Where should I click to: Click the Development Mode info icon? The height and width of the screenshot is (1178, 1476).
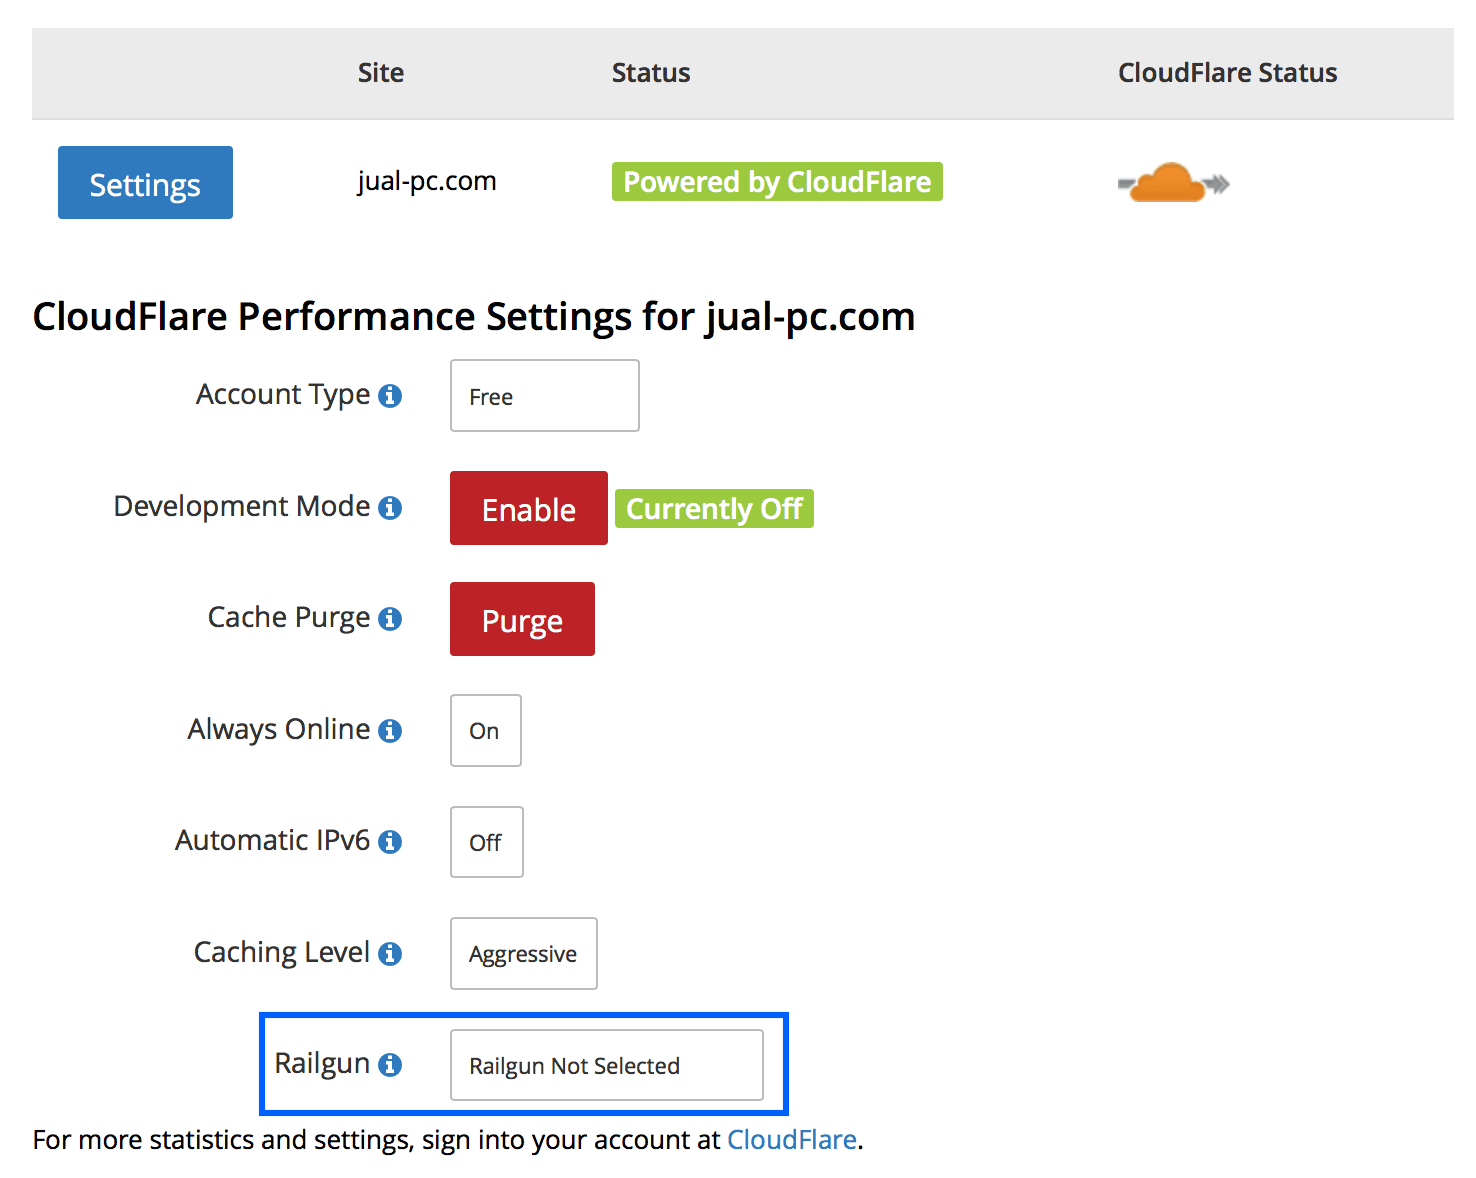(x=392, y=508)
